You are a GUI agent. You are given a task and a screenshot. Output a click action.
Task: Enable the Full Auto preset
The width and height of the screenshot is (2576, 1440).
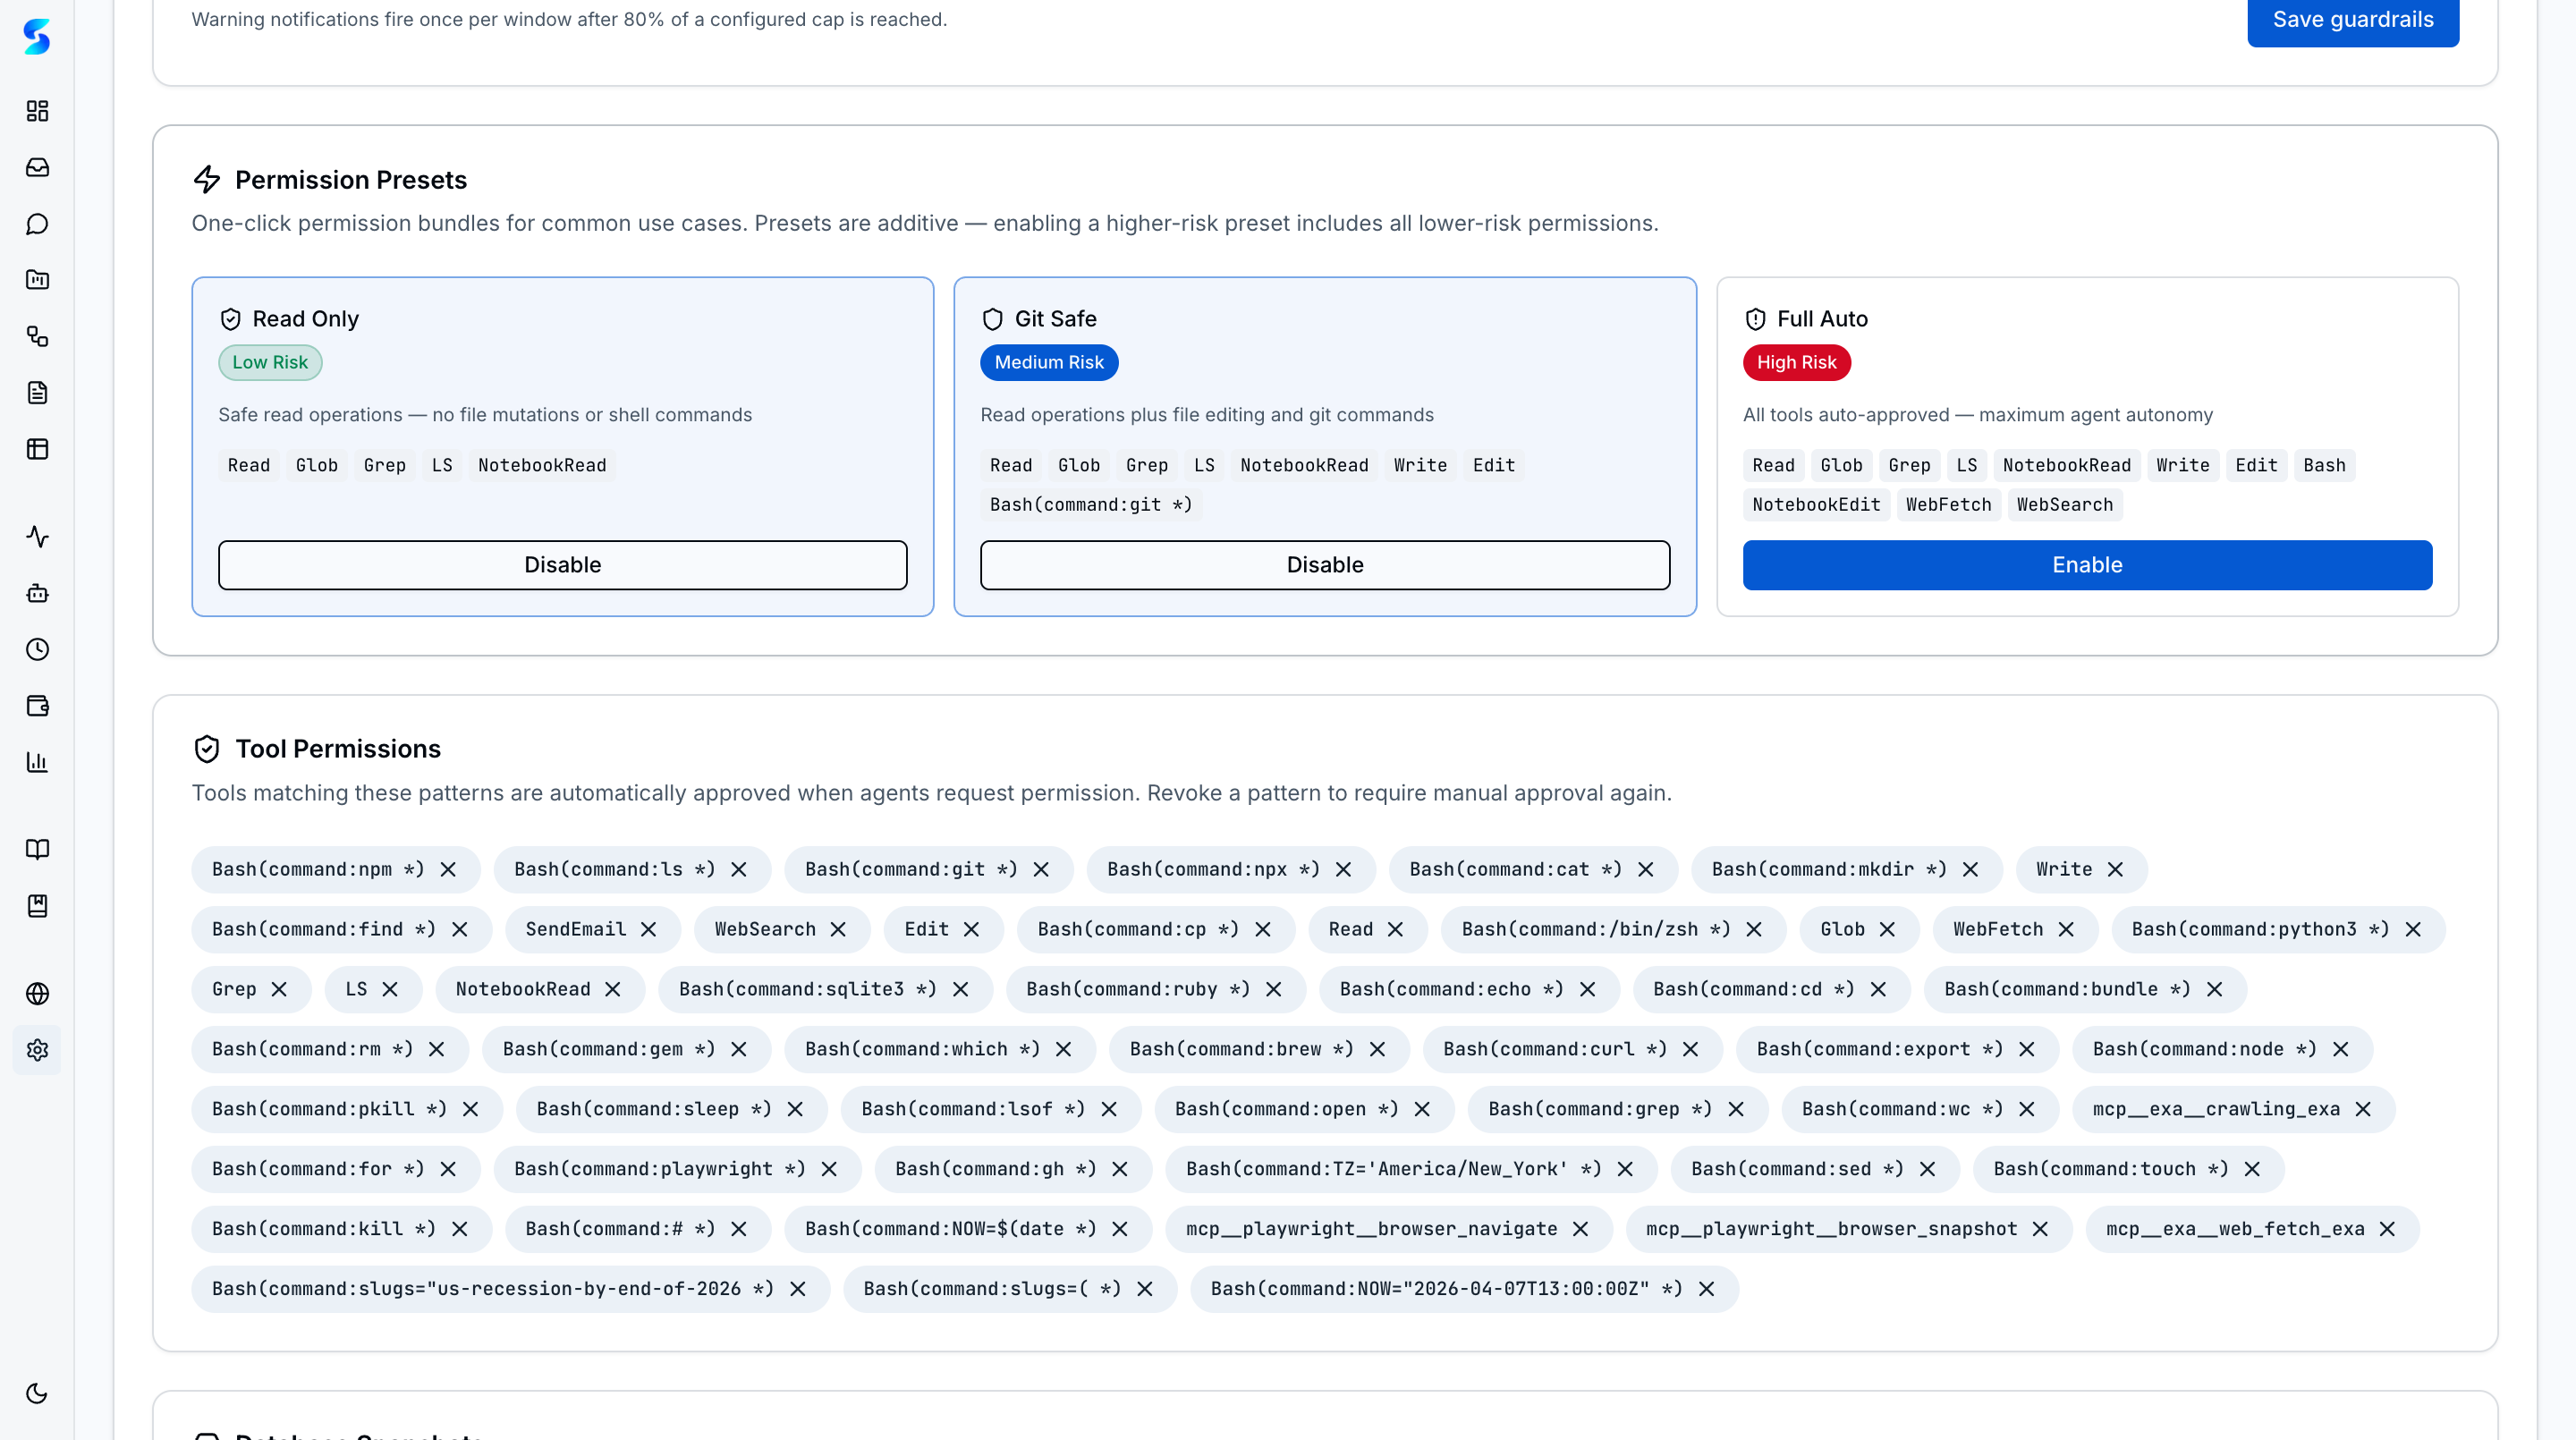click(2087, 564)
